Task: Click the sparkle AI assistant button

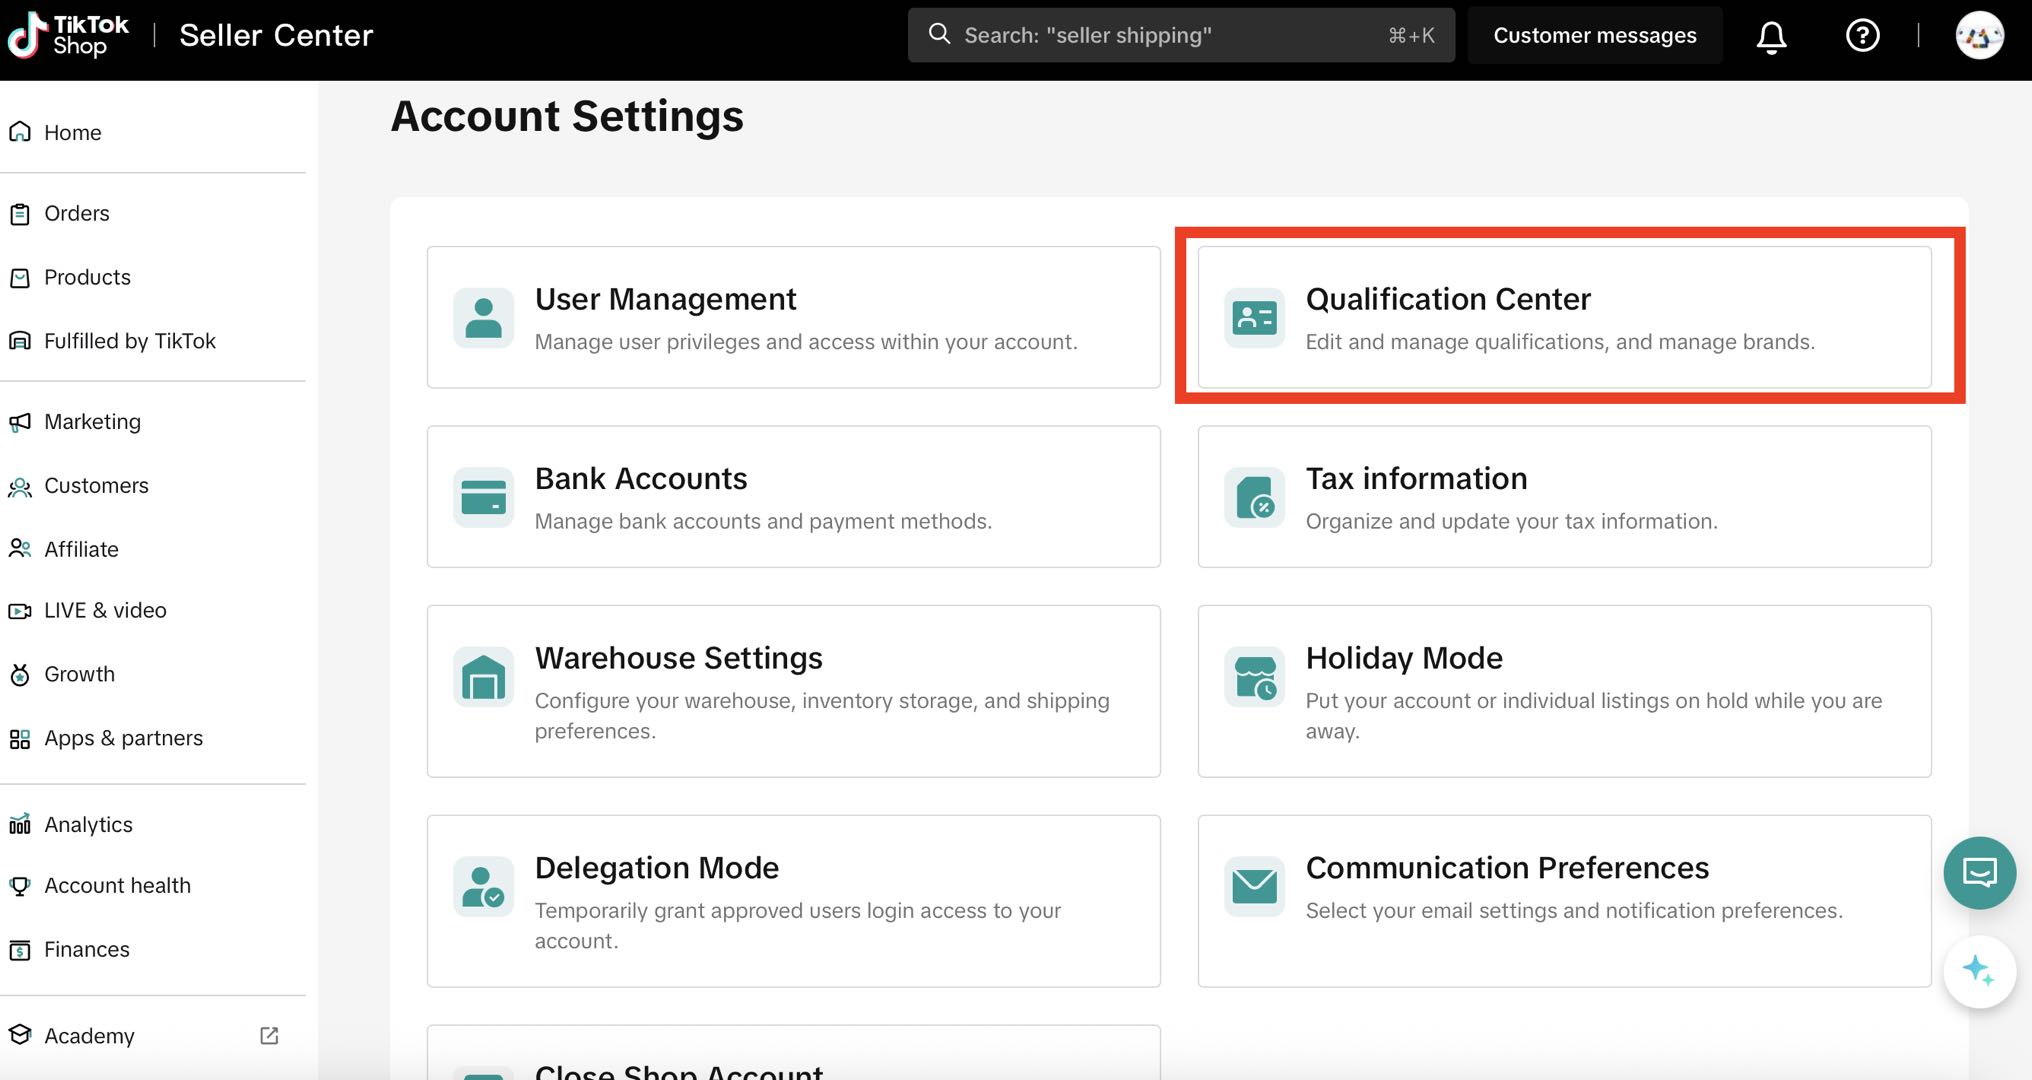Action: [x=1978, y=971]
